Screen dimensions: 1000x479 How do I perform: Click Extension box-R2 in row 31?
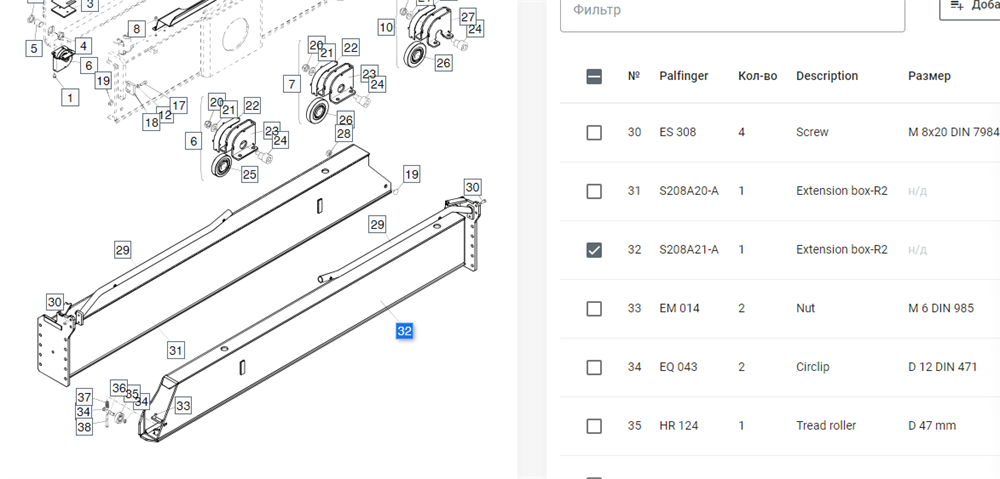click(842, 191)
